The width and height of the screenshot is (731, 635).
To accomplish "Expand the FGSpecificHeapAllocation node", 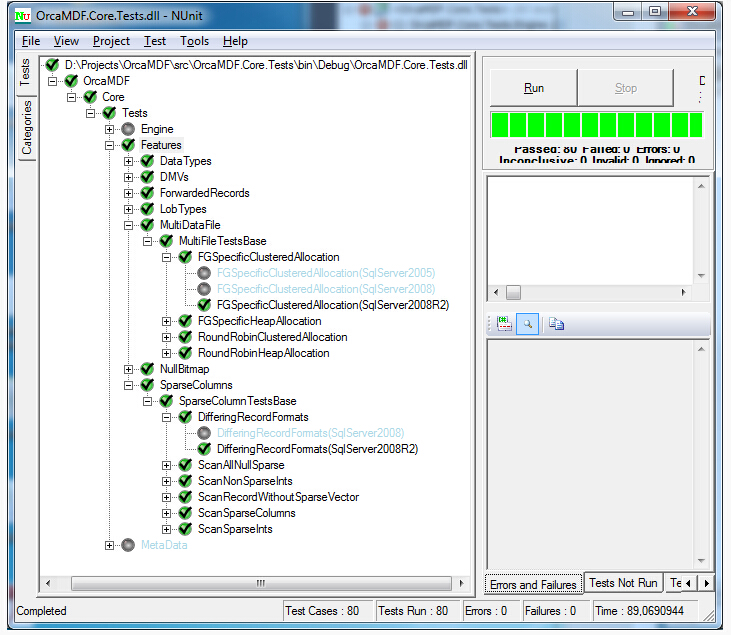I will (x=166, y=321).
